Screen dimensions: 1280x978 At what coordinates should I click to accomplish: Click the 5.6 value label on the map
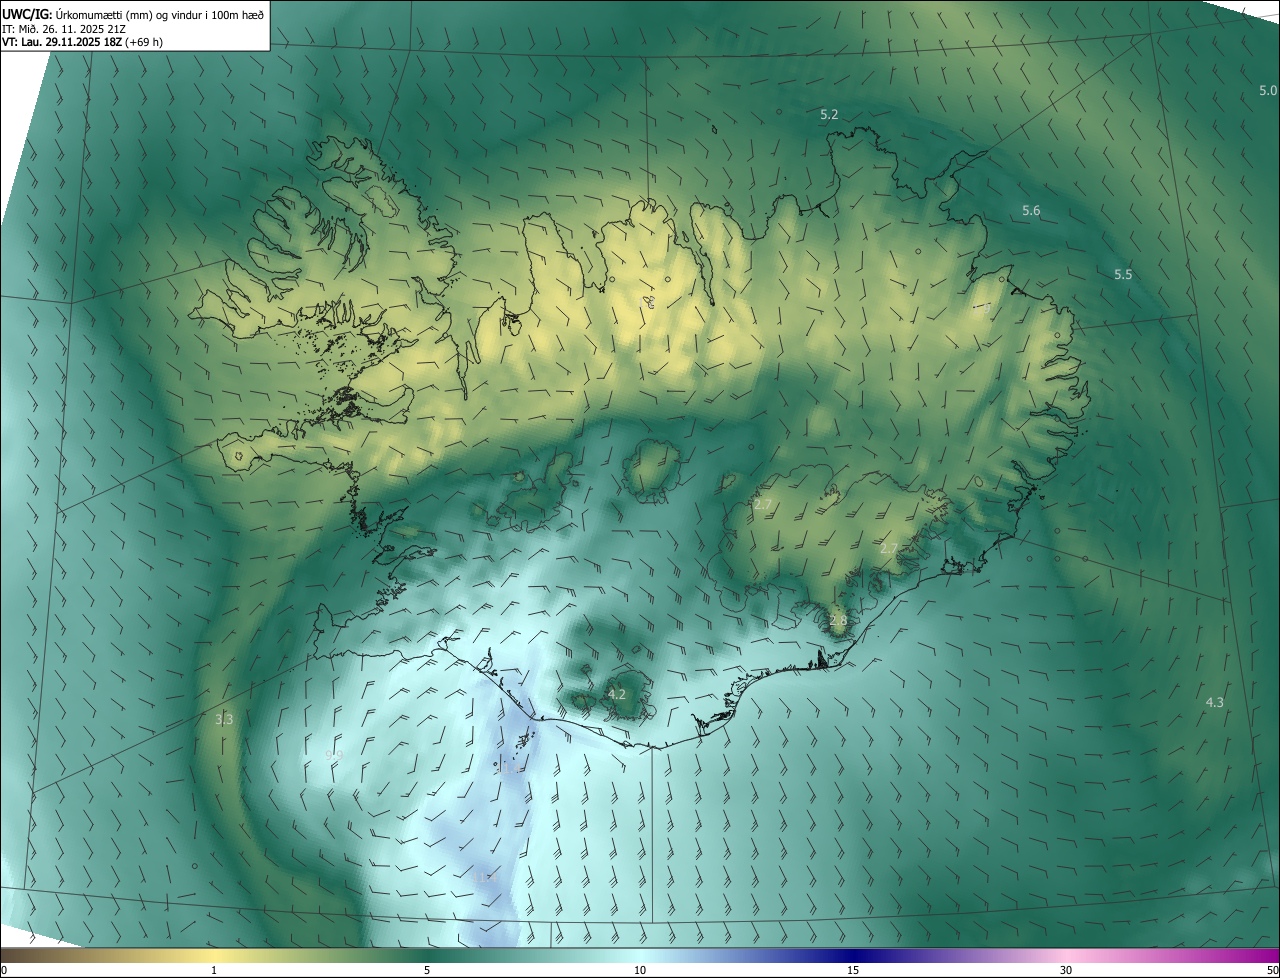pyautogui.click(x=1031, y=211)
